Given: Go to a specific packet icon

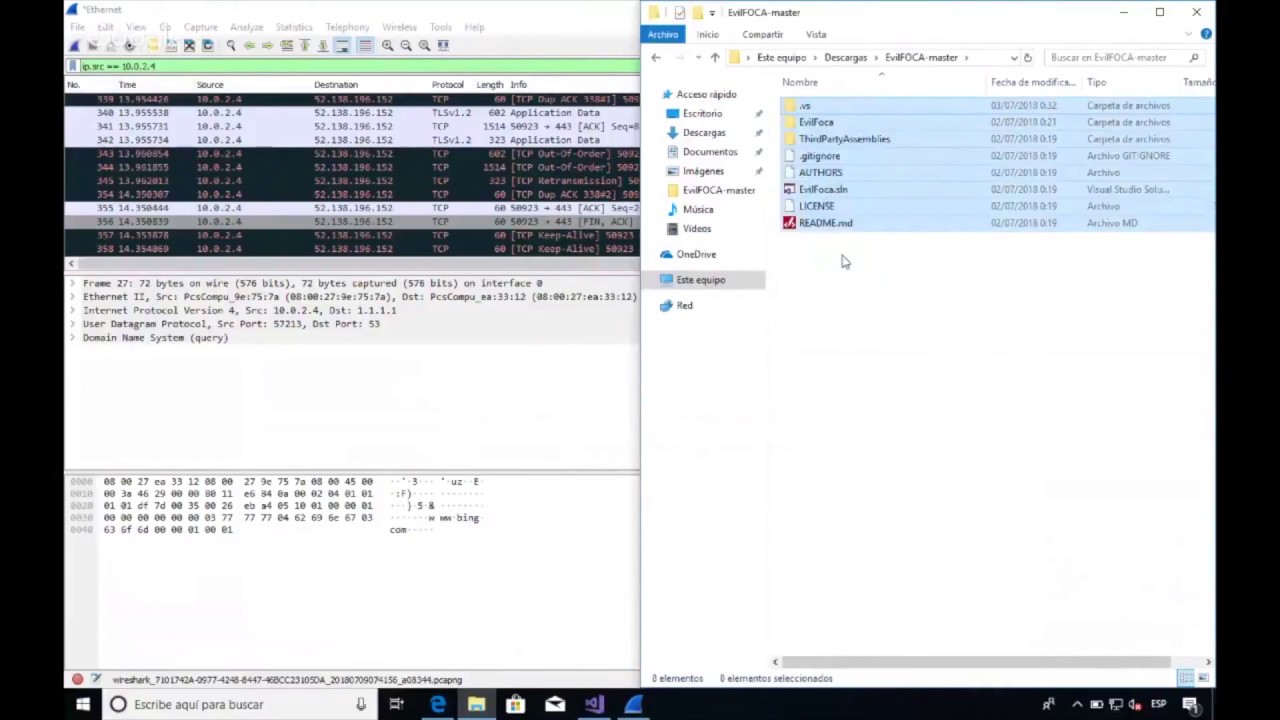Looking at the screenshot, I should 286,45.
